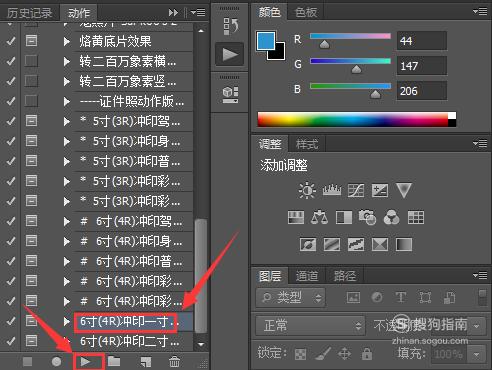Add a Color Balance adjustment (scales icon)
This screenshot has width=492, height=370.
[319, 217]
